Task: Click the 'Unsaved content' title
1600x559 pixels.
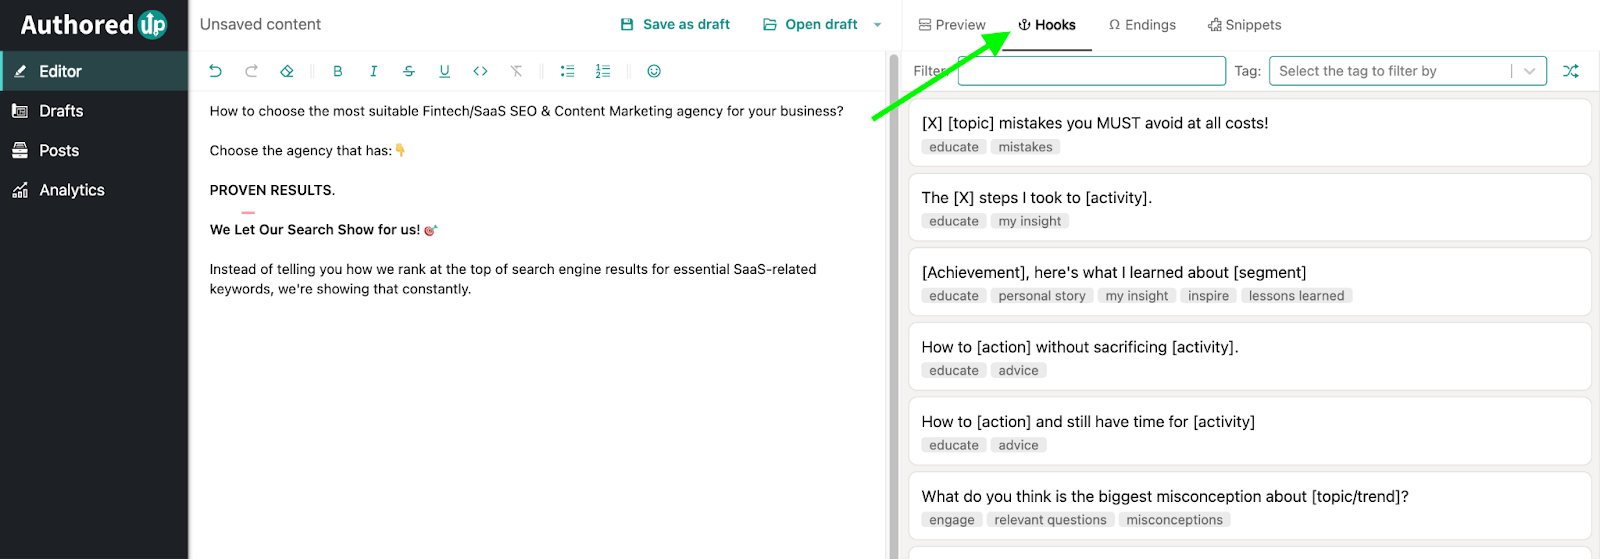Action: click(x=260, y=24)
